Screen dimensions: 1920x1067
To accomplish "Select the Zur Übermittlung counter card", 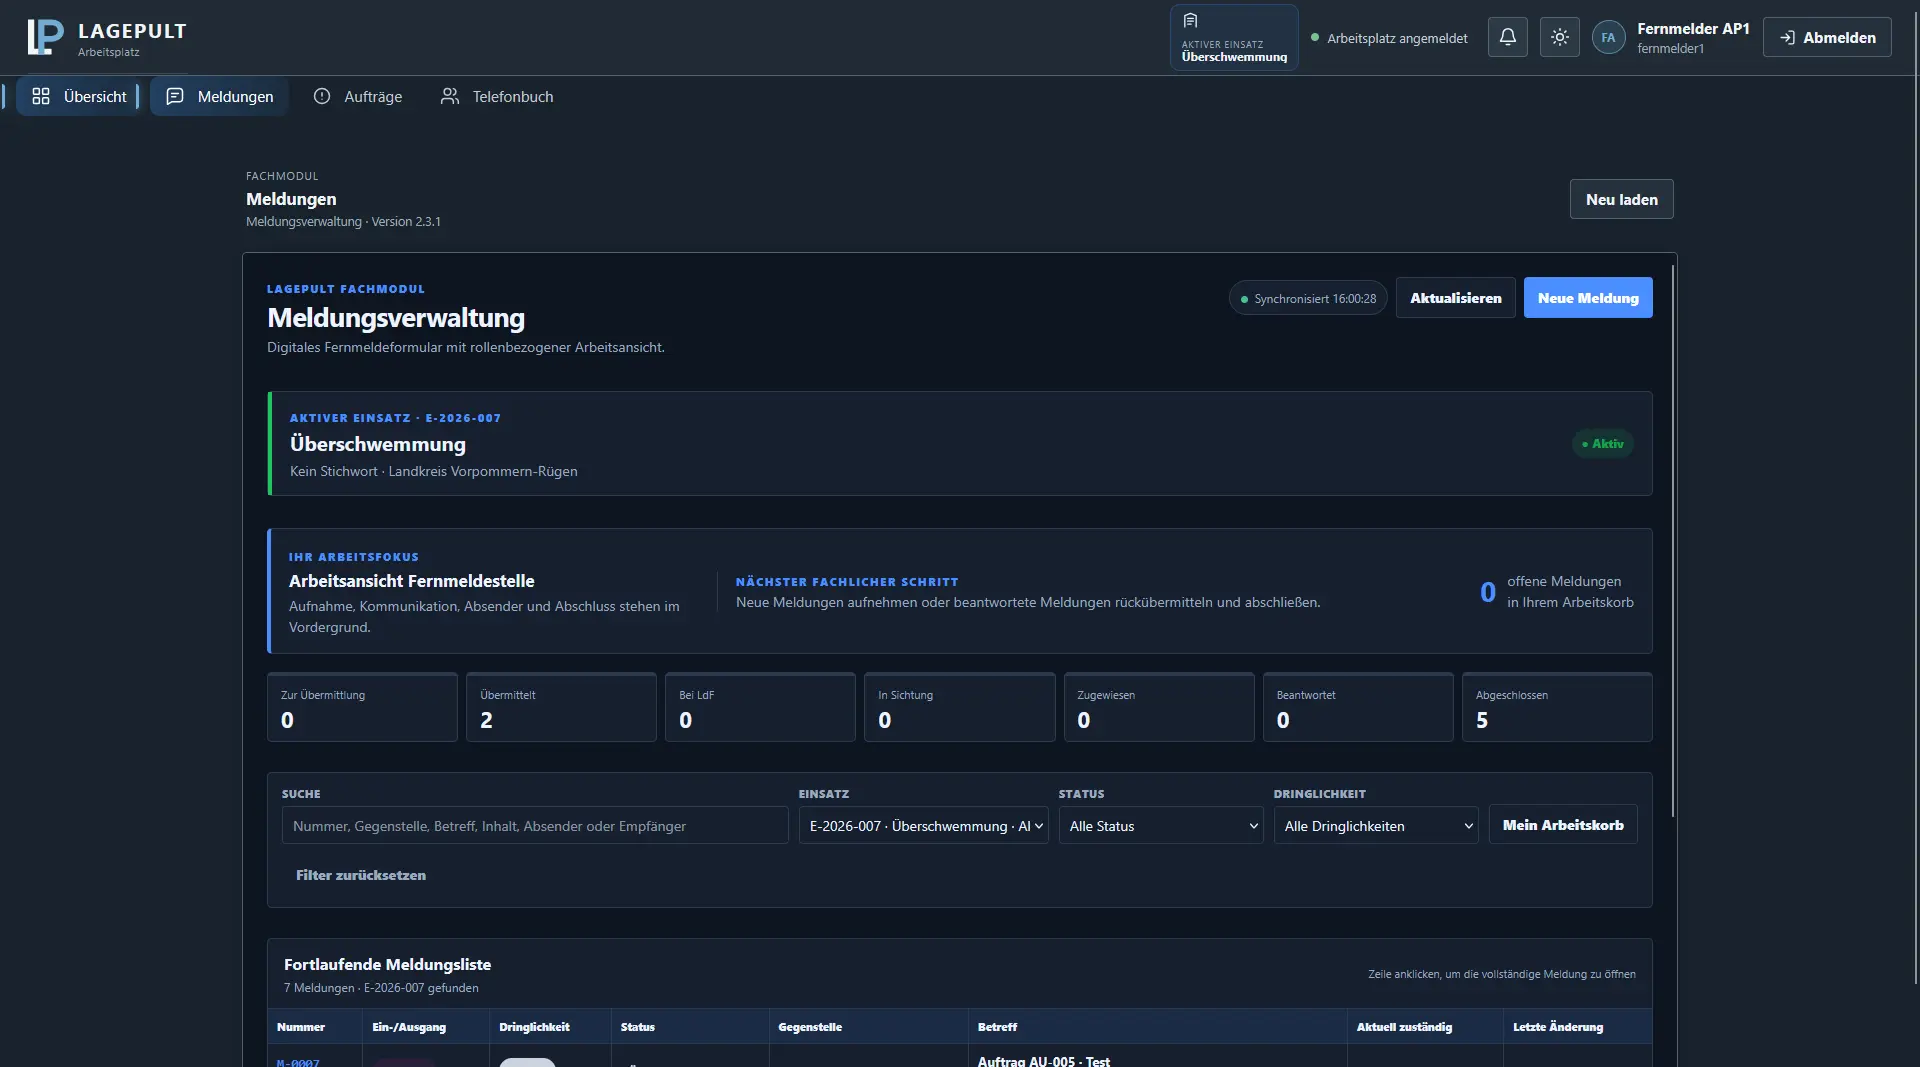I will pyautogui.click(x=362, y=707).
